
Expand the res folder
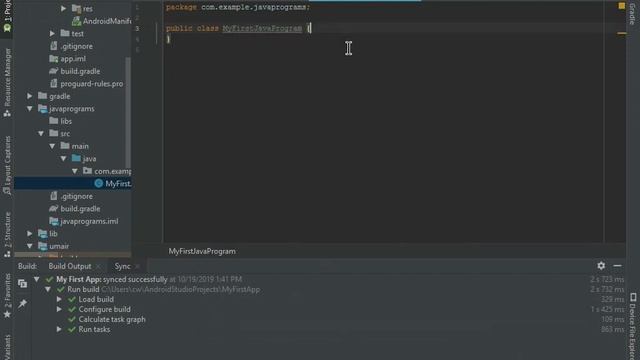63,8
